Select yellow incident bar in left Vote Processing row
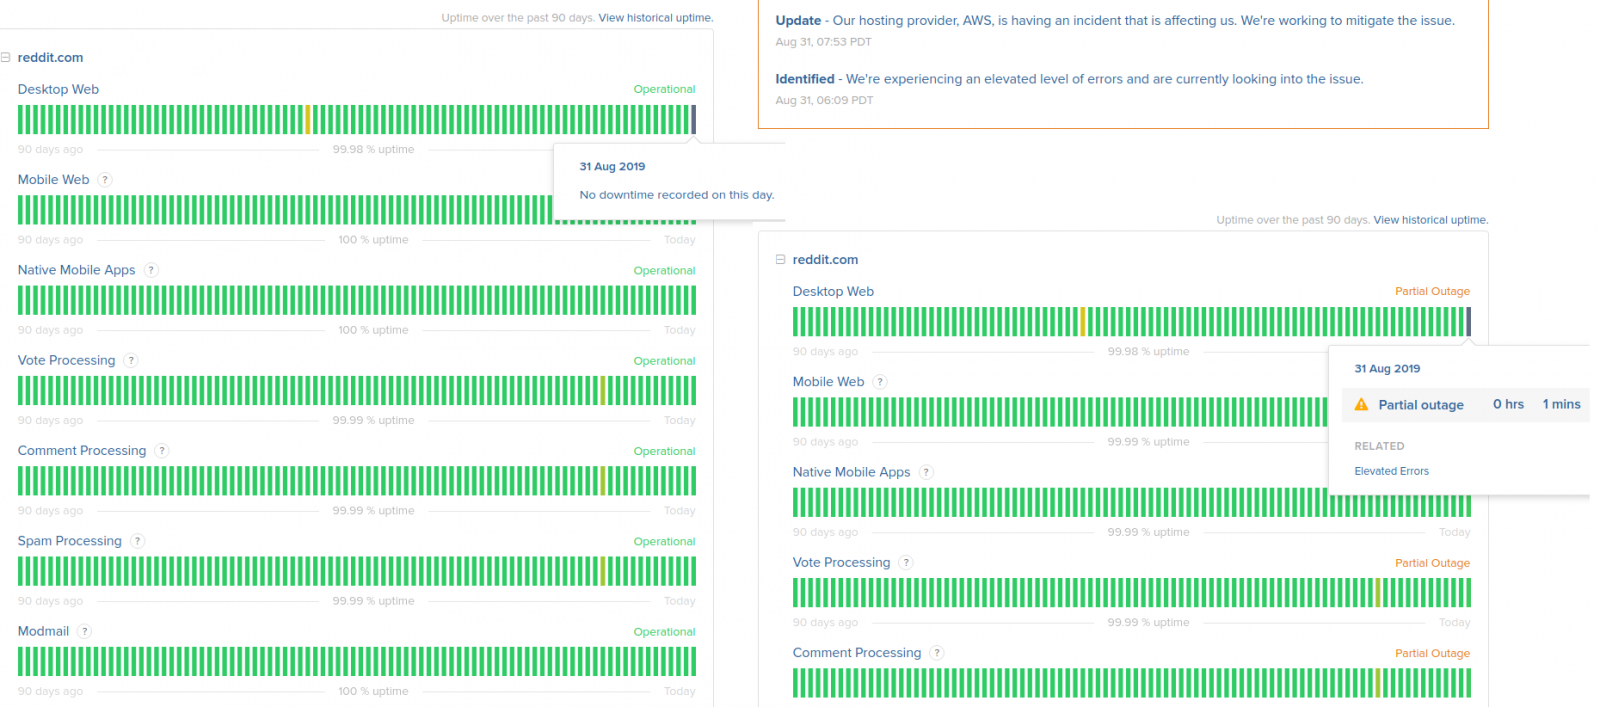This screenshot has width=1600, height=707. pyautogui.click(x=603, y=391)
